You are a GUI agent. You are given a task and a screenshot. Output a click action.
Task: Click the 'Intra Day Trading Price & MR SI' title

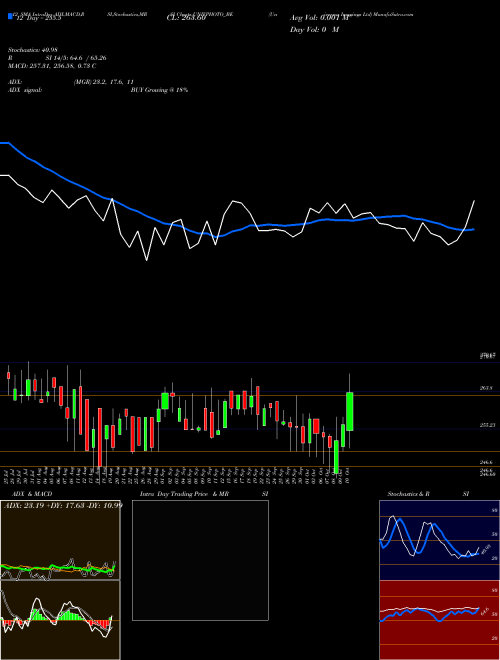pyautogui.click(x=204, y=494)
